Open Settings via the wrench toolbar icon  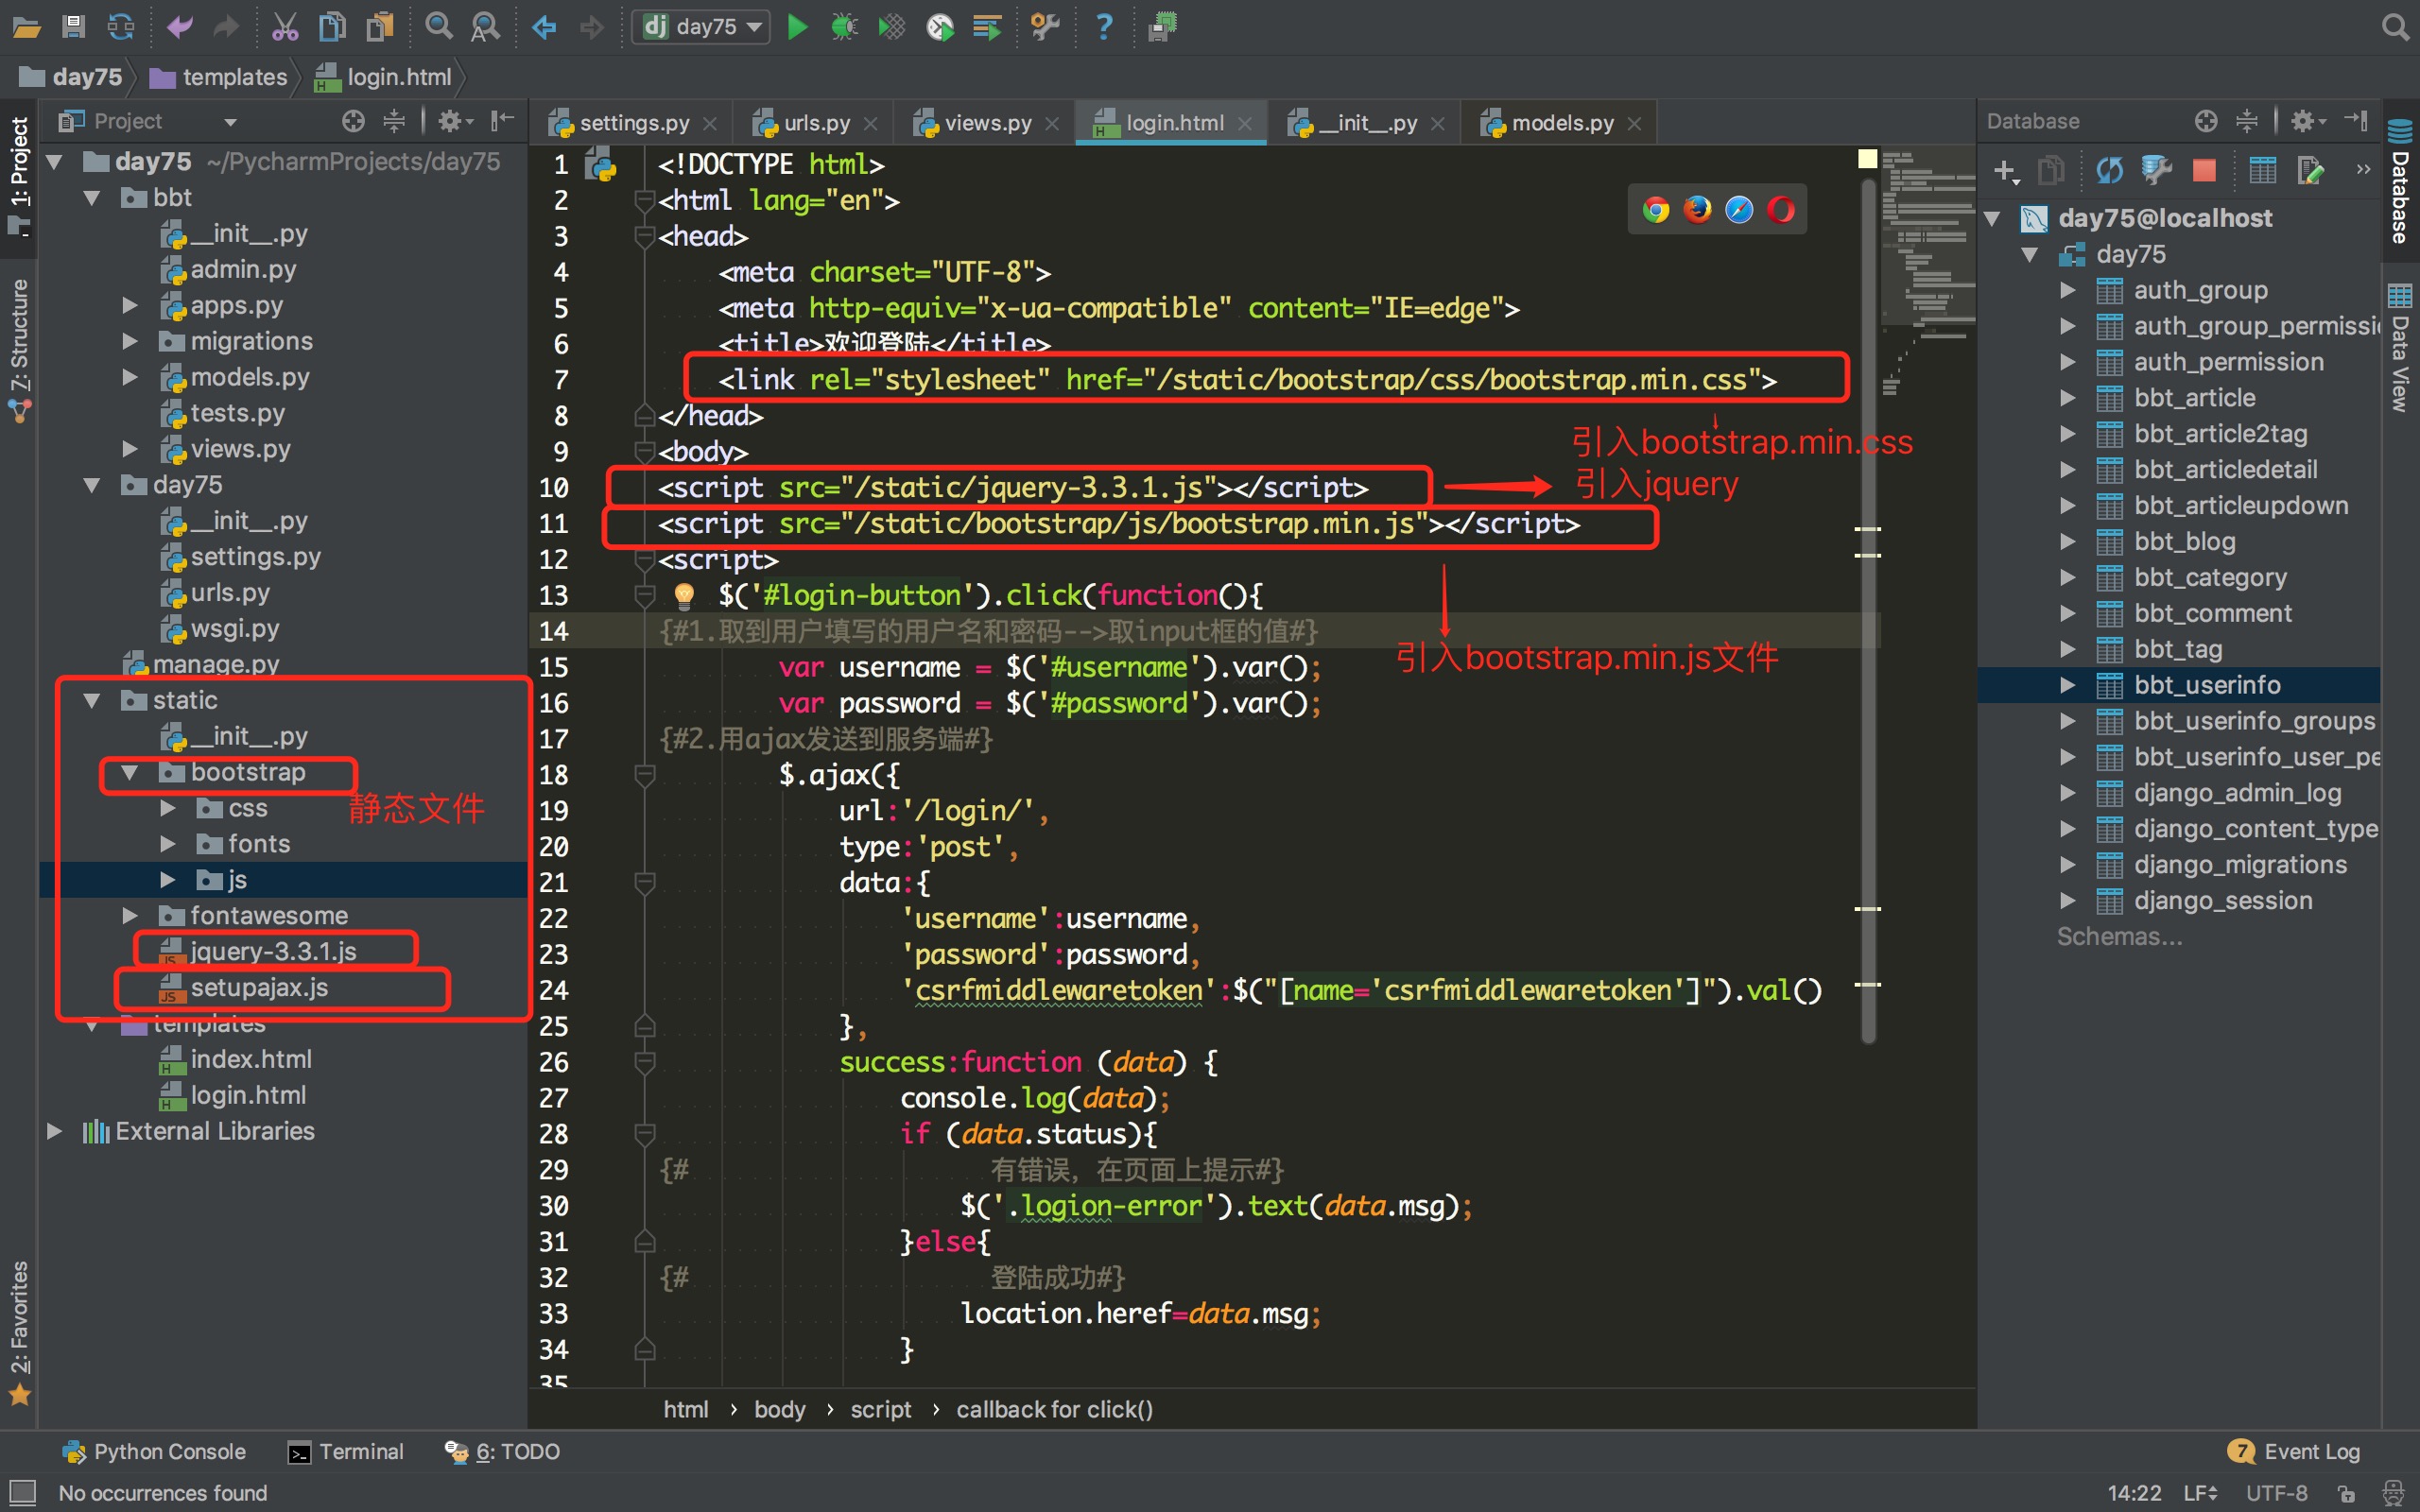pyautogui.click(x=1045, y=26)
